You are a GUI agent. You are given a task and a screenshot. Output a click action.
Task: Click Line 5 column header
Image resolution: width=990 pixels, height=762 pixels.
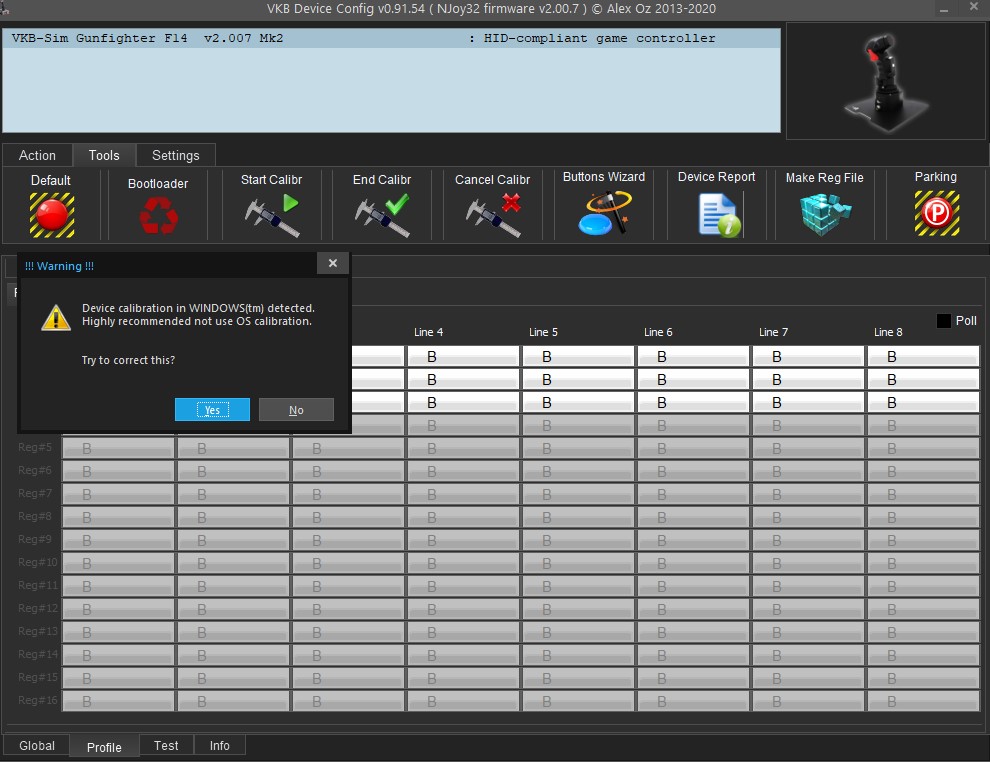(544, 332)
